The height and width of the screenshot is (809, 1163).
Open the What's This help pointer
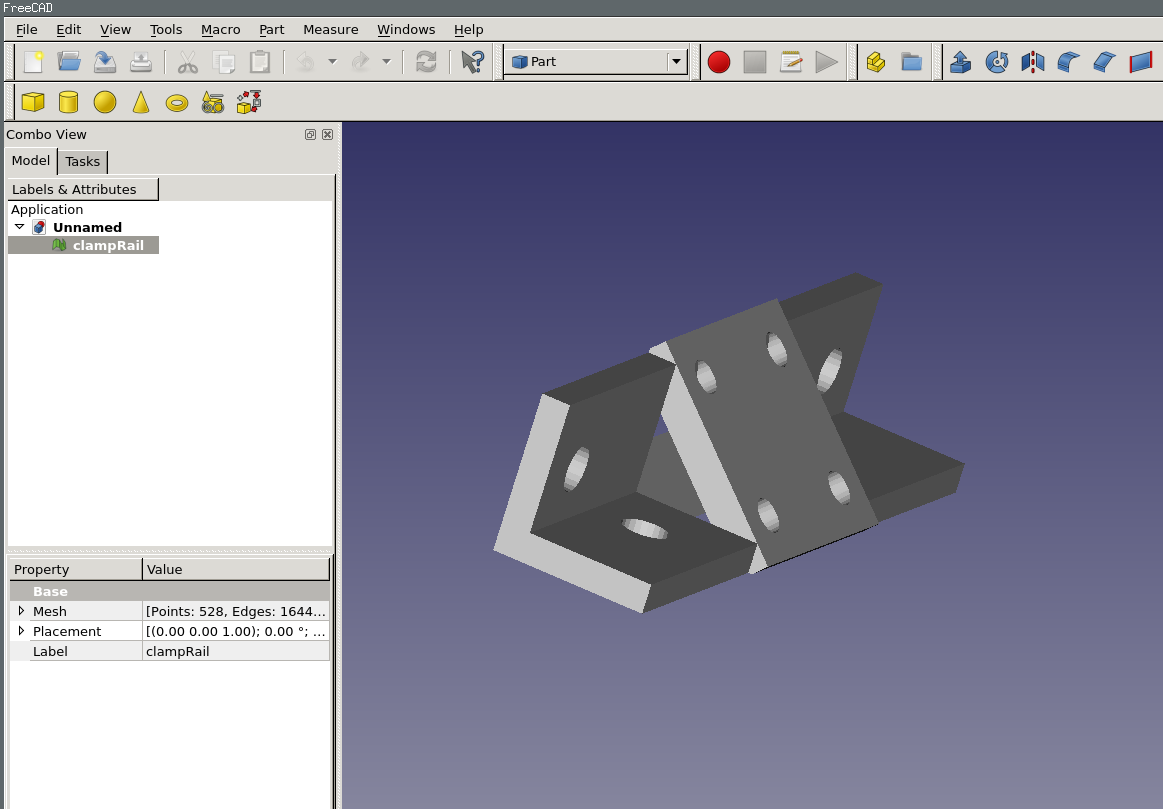[472, 62]
